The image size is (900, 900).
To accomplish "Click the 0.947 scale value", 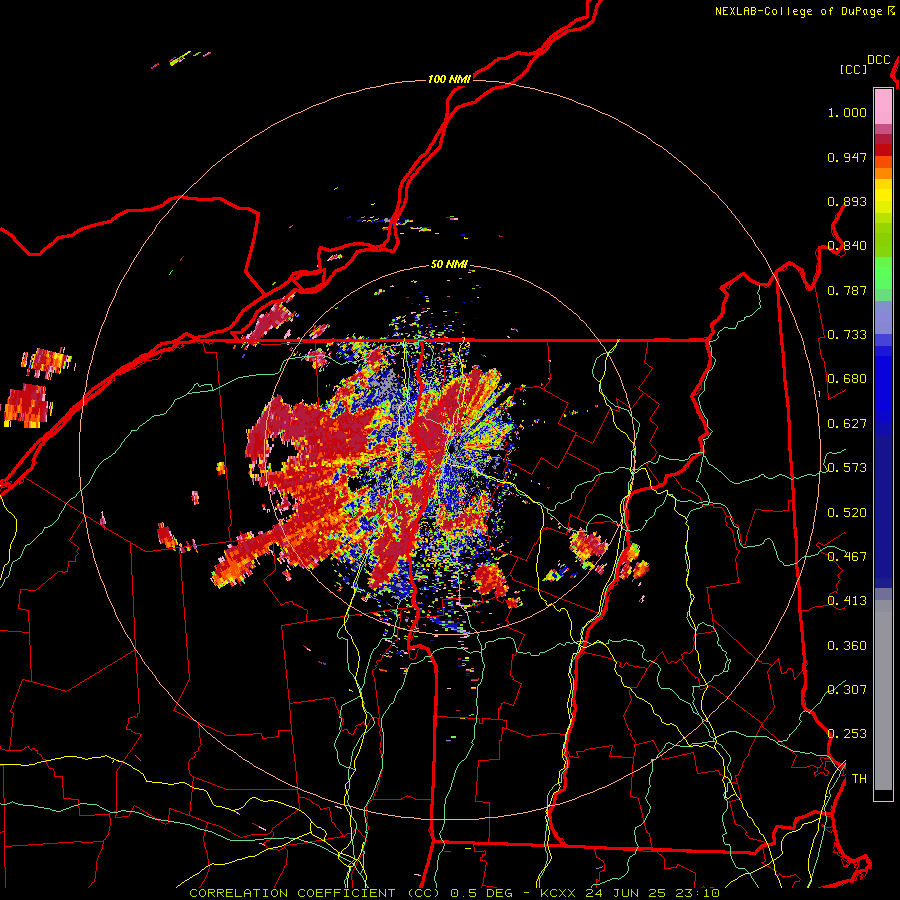I will 847,157.
